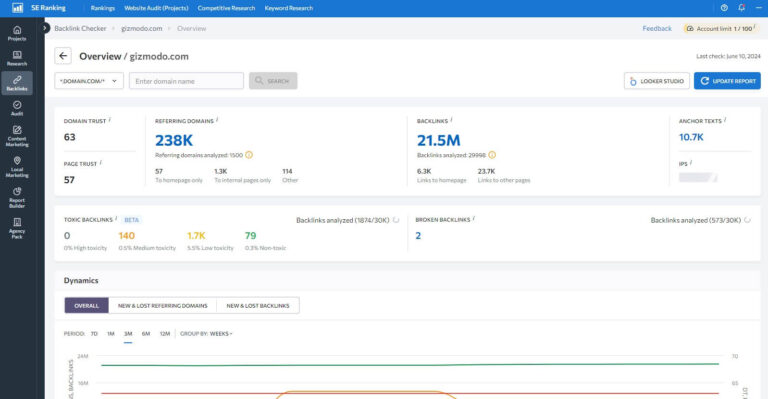
Task: Open the help question-mark icon
Action: (x=724, y=8)
